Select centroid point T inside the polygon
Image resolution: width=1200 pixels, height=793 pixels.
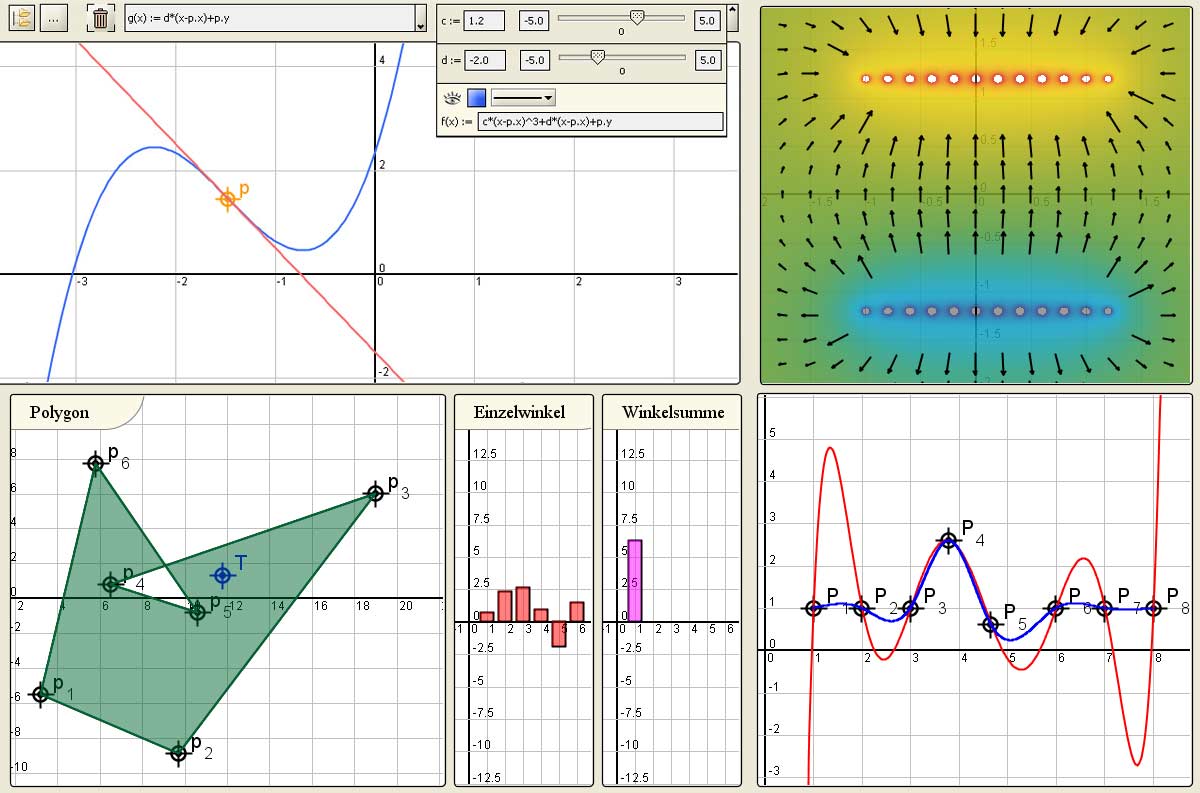pyautogui.click(x=222, y=574)
